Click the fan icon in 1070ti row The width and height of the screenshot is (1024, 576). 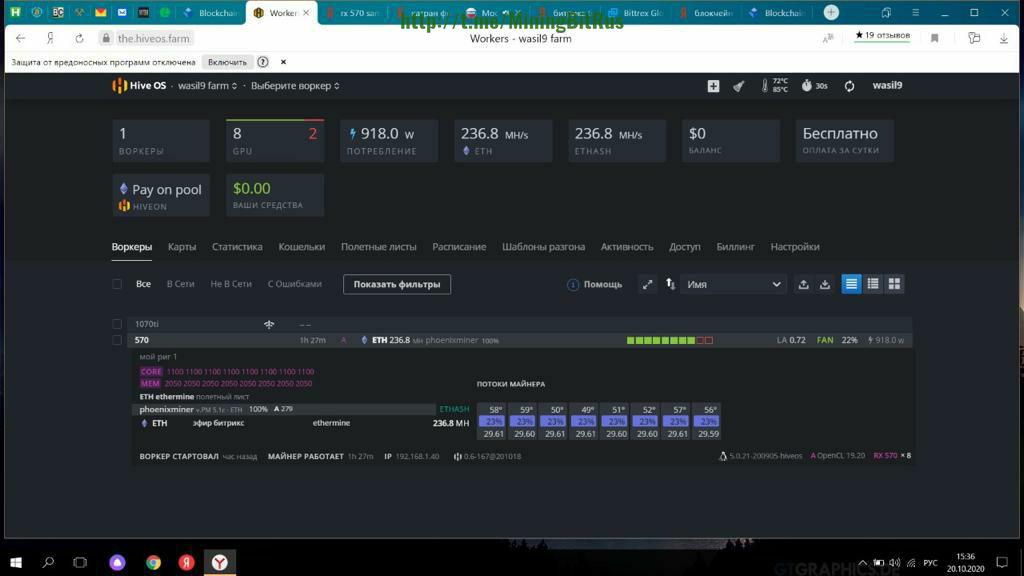point(269,324)
